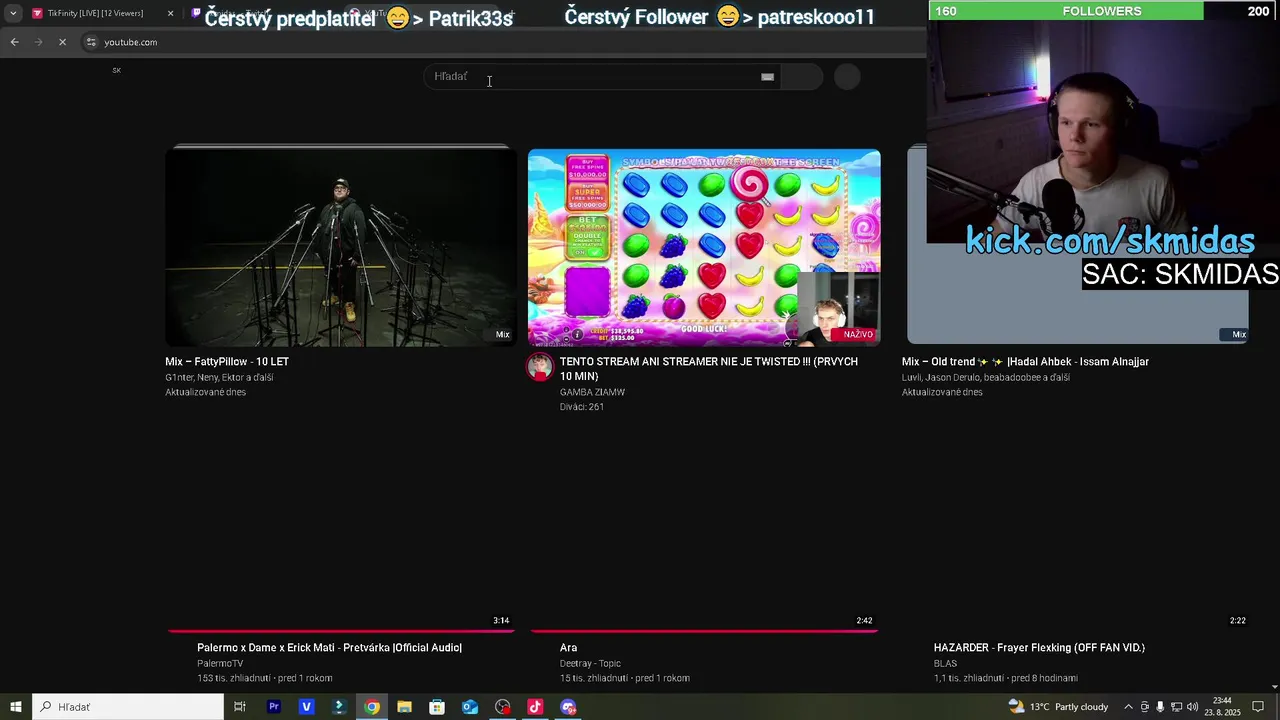Go back with the browser back arrow
This screenshot has width=1280, height=720.
click(x=14, y=42)
